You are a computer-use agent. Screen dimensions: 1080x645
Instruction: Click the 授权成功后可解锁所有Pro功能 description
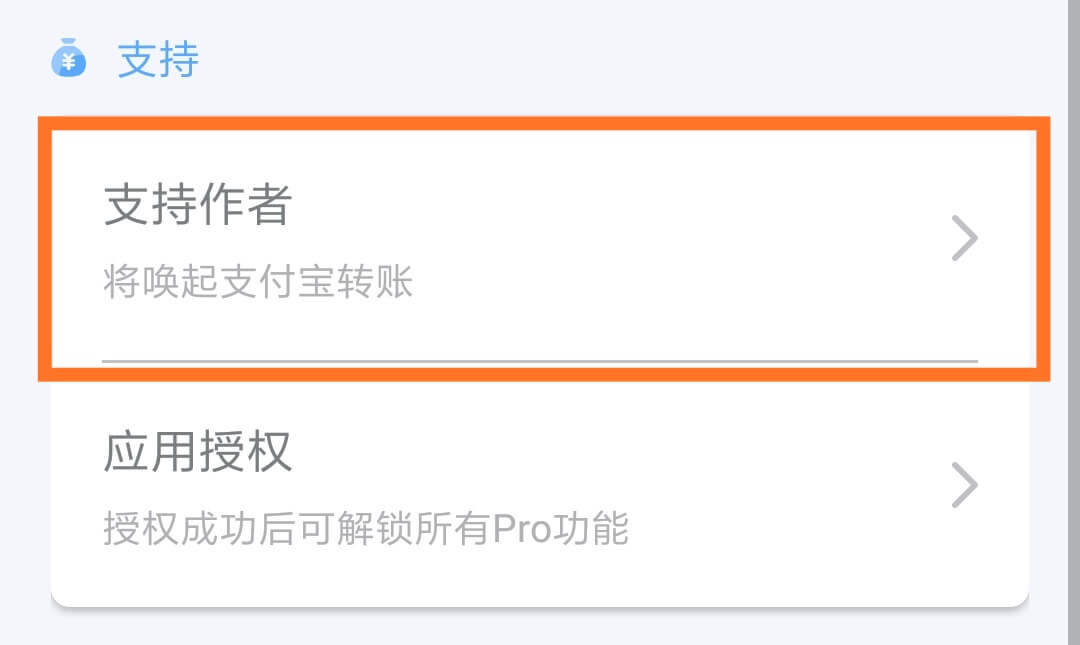[x=366, y=529]
